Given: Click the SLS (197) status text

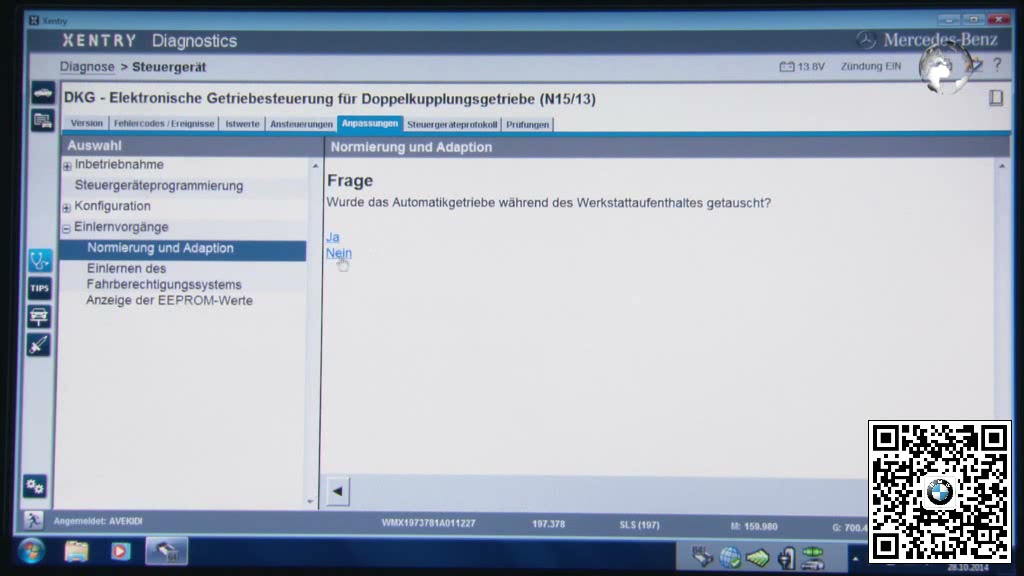Looking at the screenshot, I should coord(639,524).
